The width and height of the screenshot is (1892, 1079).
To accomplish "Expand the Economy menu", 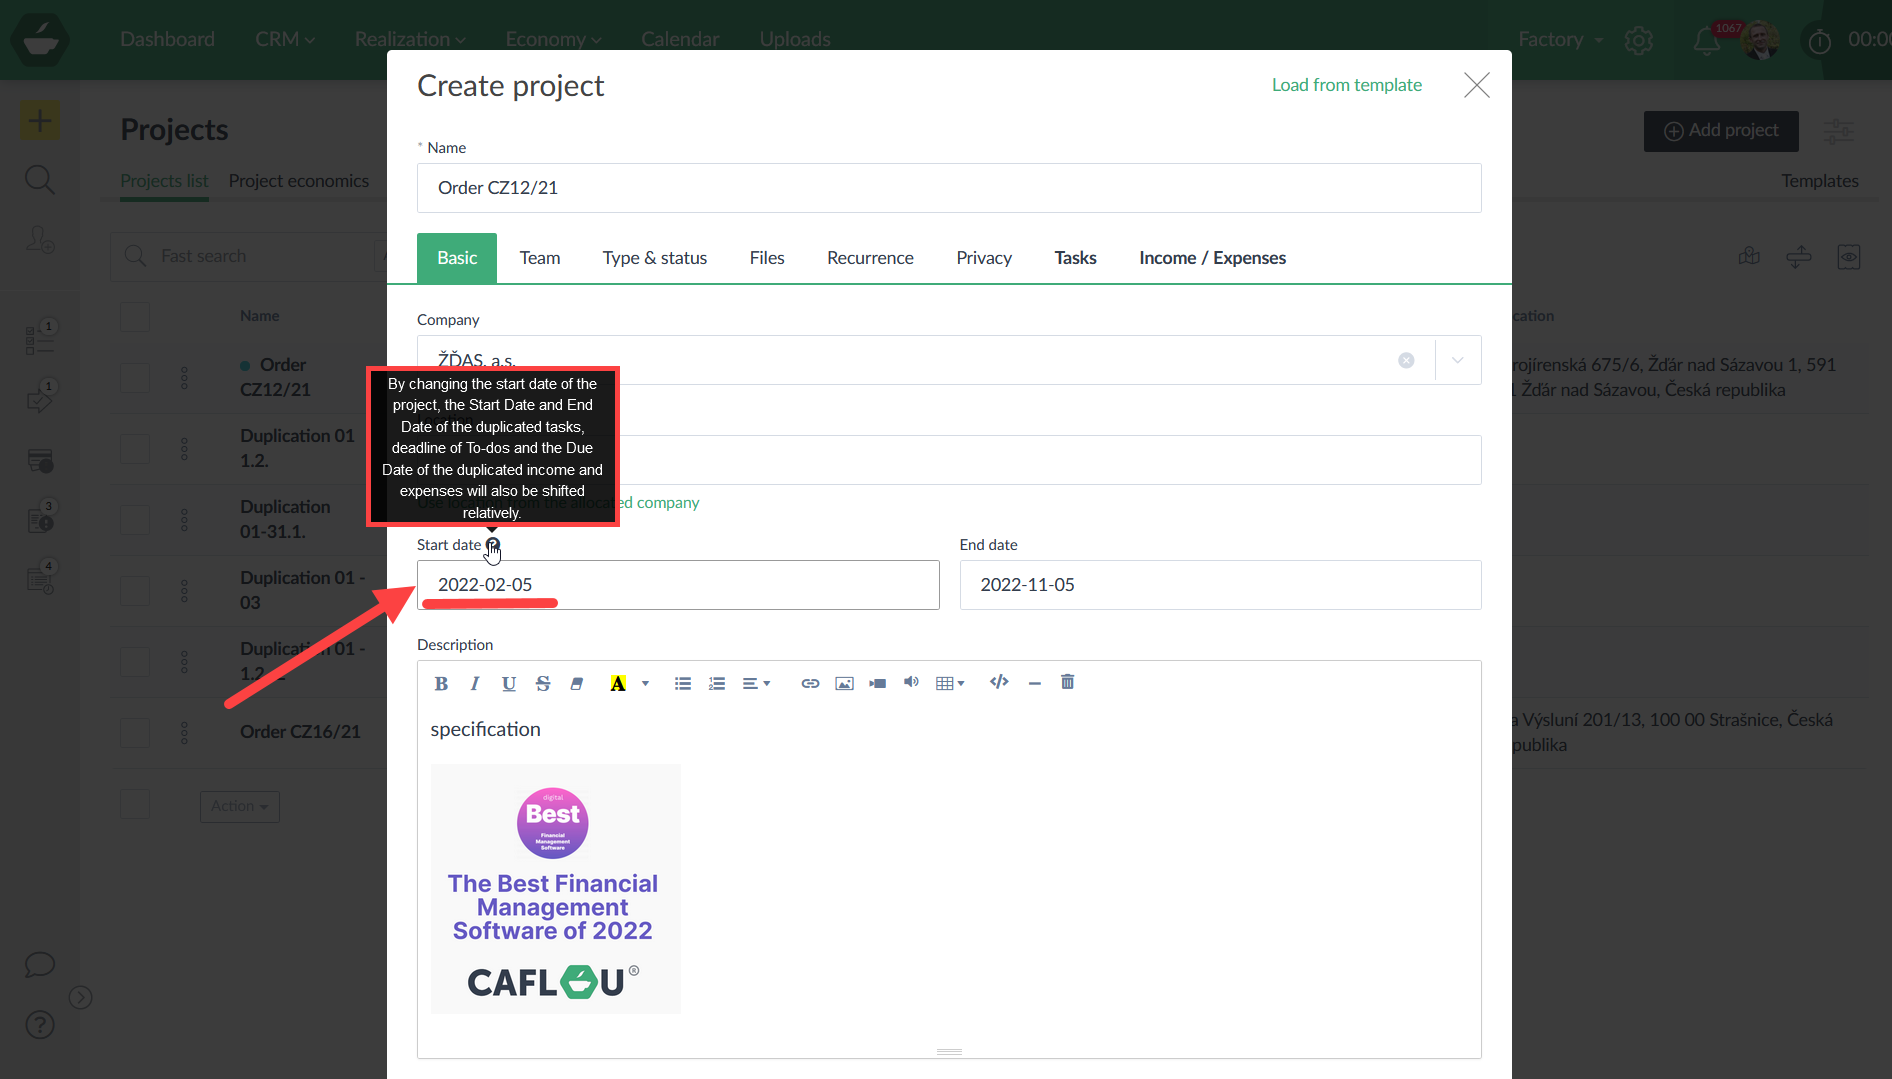I will (x=553, y=39).
